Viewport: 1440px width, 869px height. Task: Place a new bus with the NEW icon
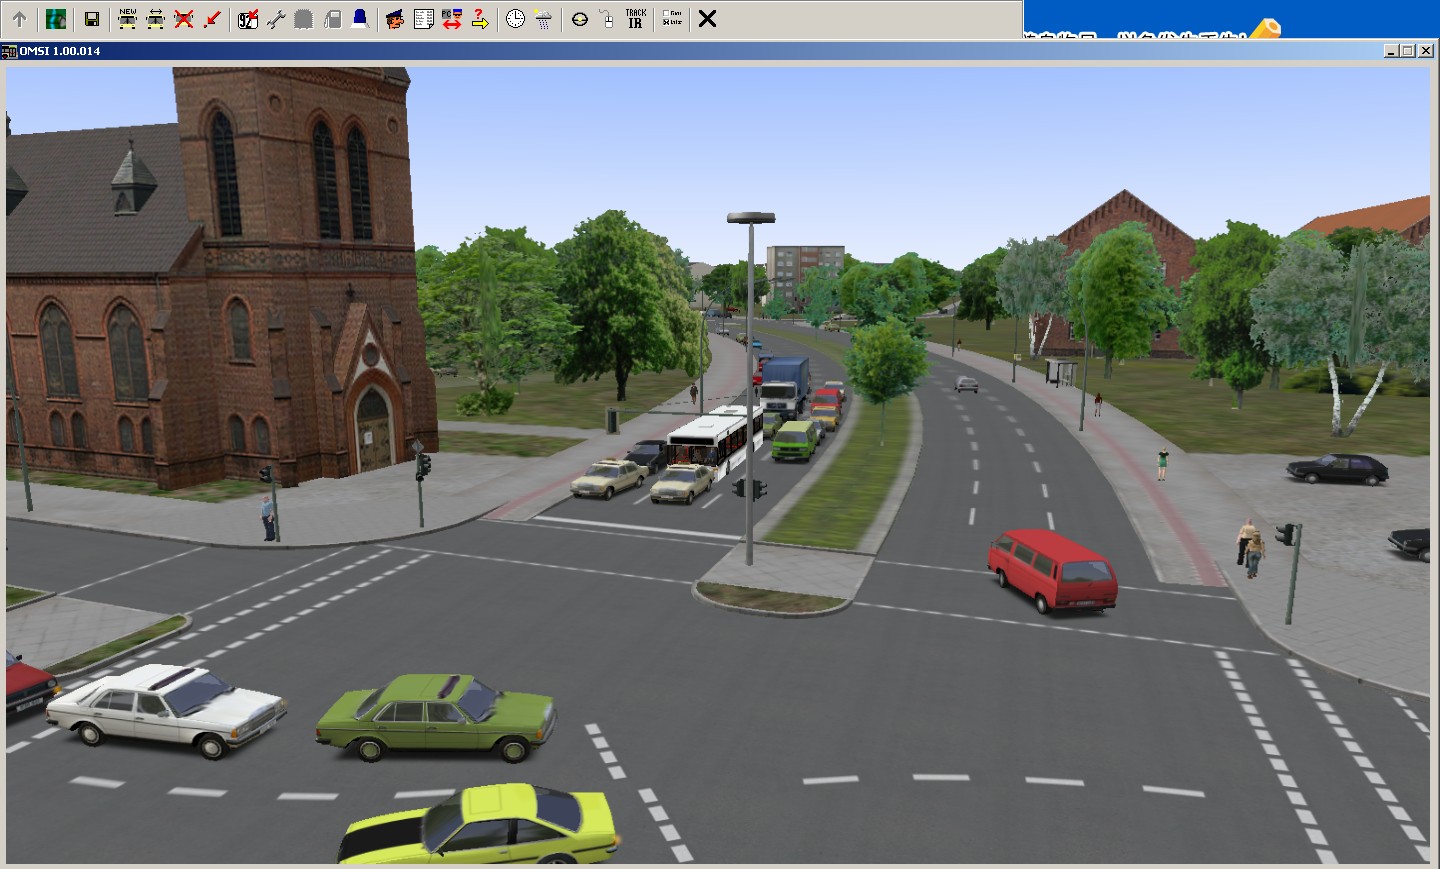127,19
